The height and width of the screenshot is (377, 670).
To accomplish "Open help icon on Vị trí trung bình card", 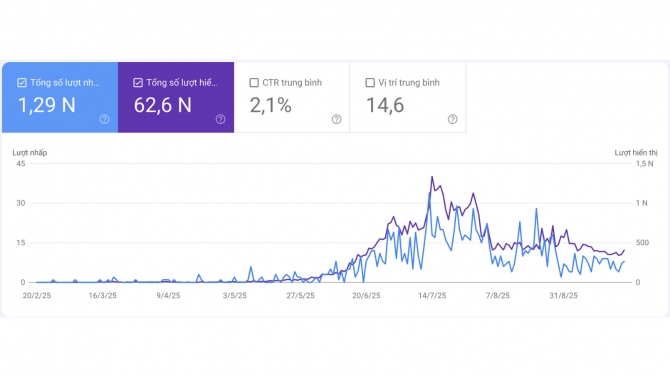I will pos(453,119).
